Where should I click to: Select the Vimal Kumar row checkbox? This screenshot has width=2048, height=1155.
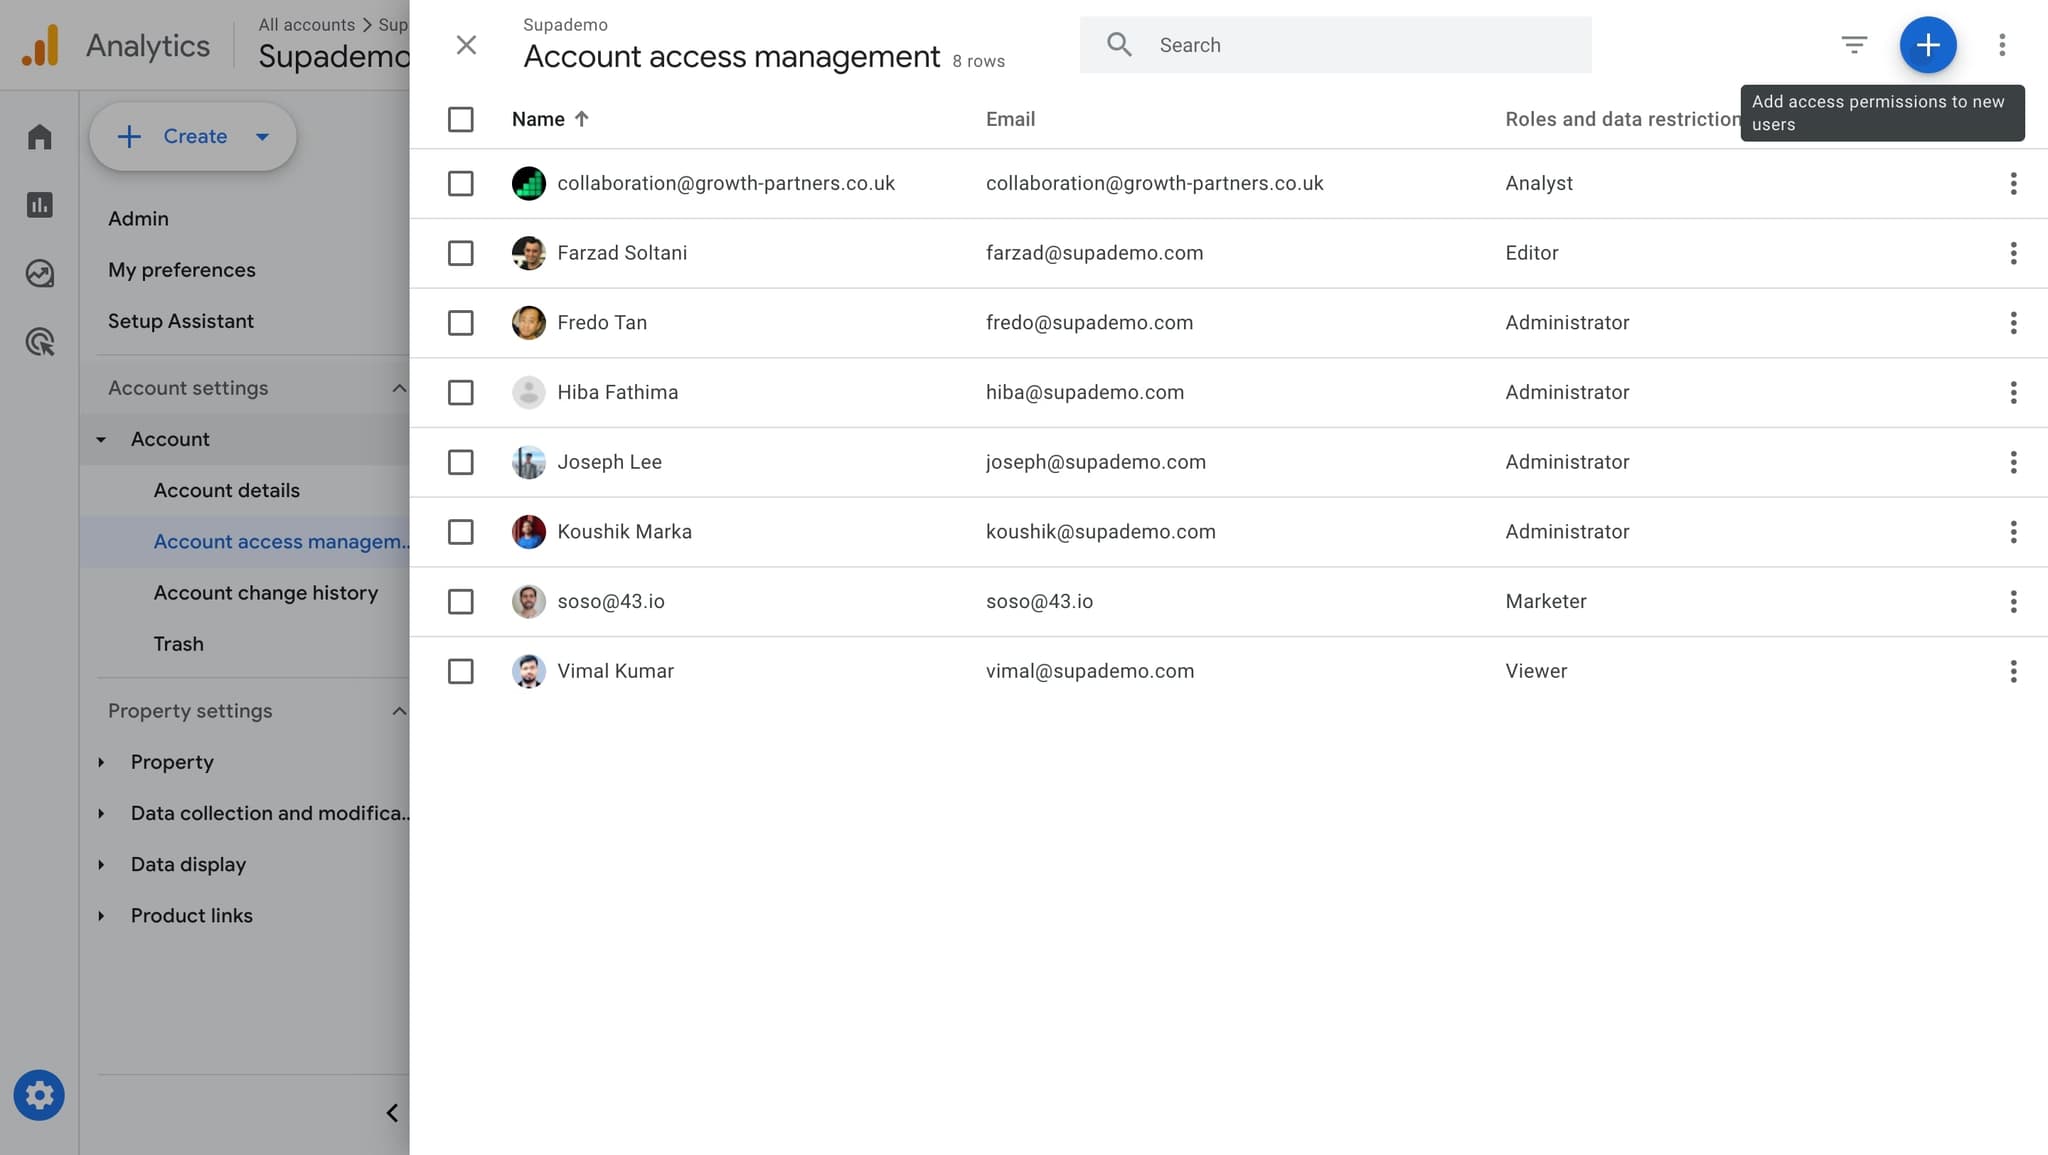tap(460, 671)
